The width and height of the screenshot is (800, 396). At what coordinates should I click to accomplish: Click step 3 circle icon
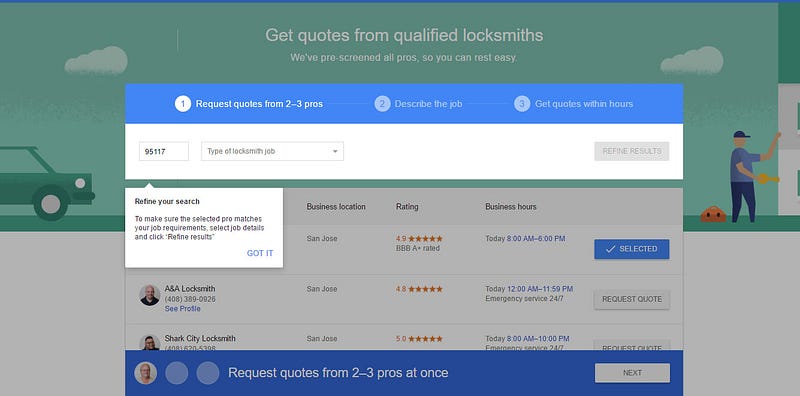point(522,104)
